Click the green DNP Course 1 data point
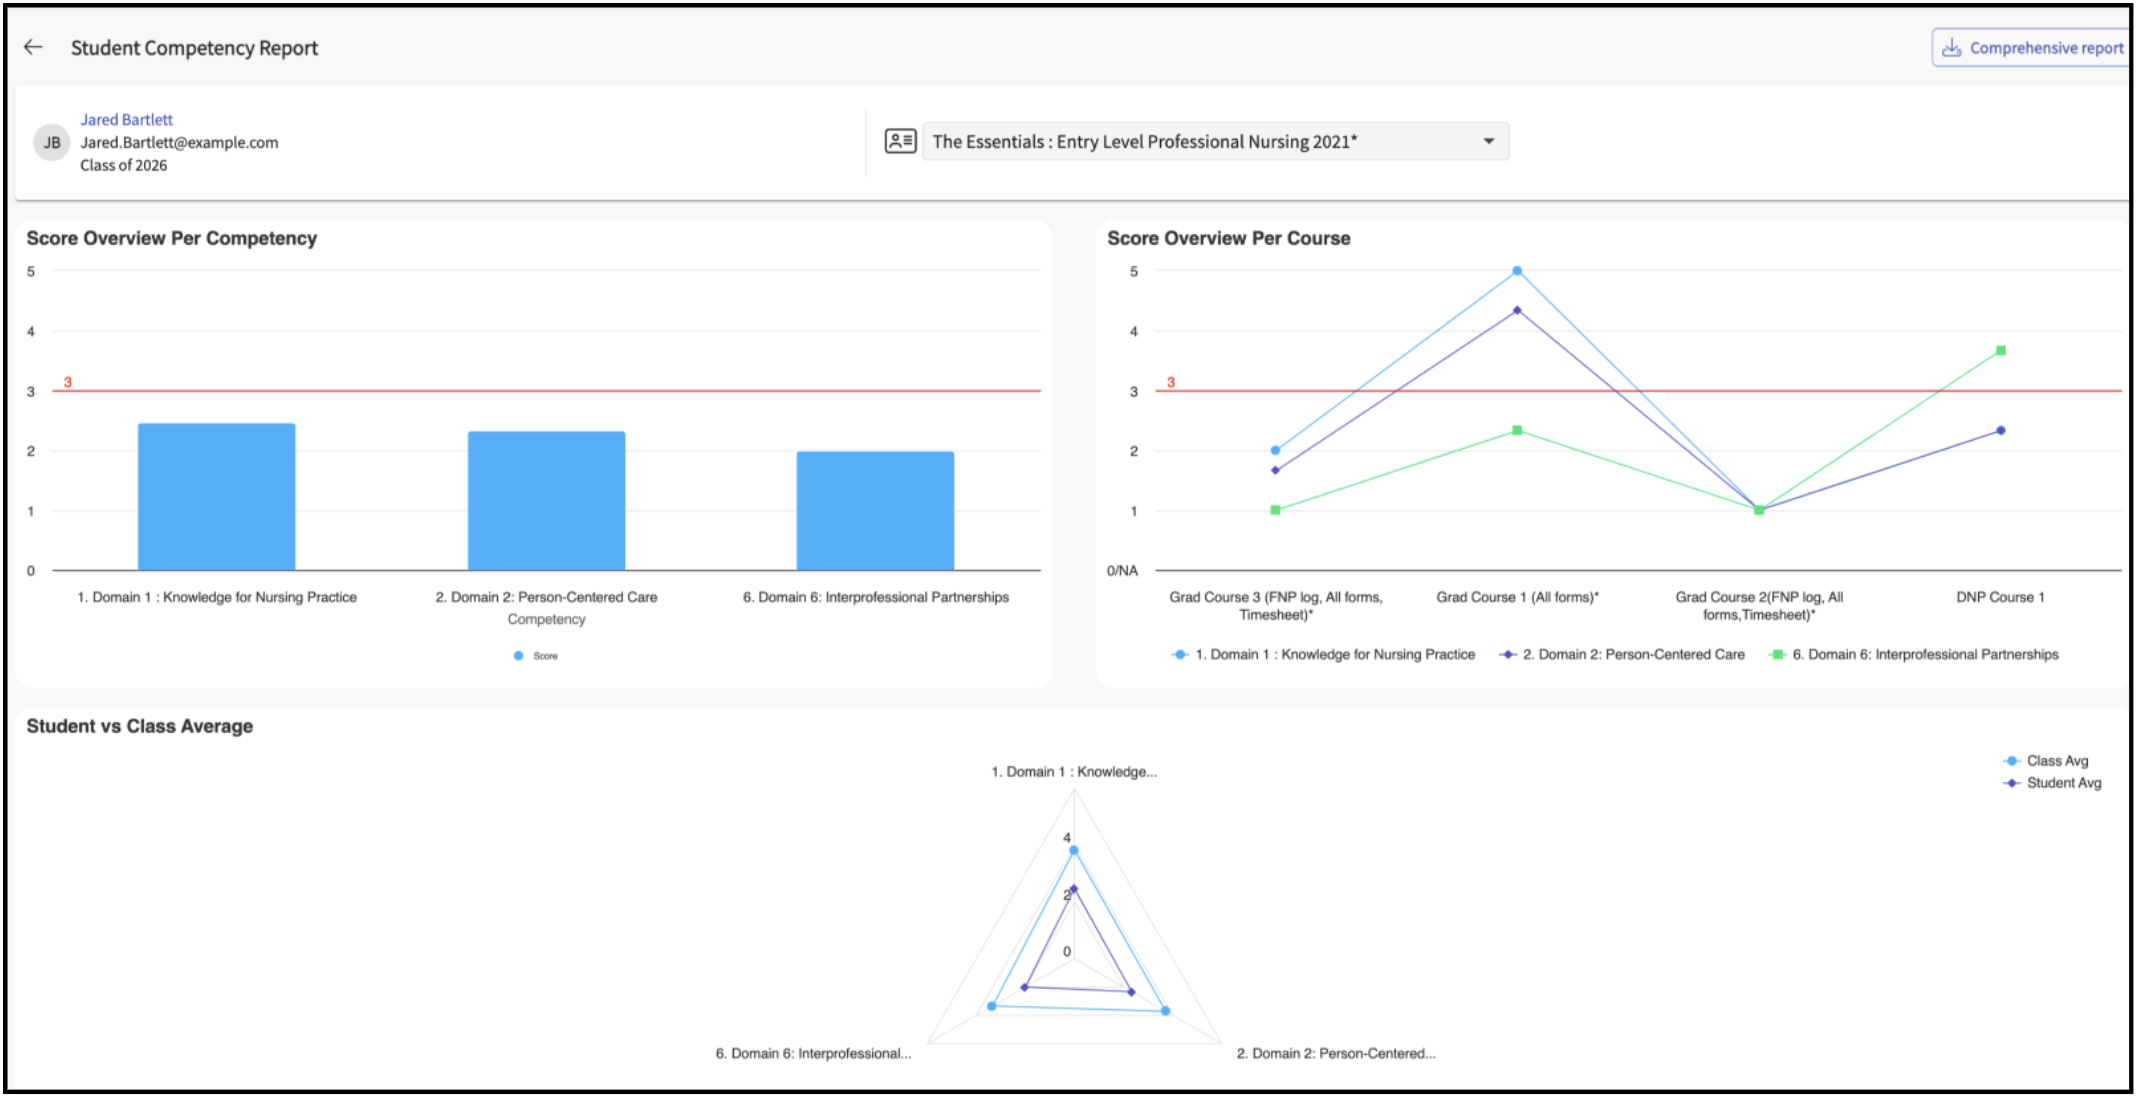This screenshot has height=1096, width=2136. (2000, 350)
